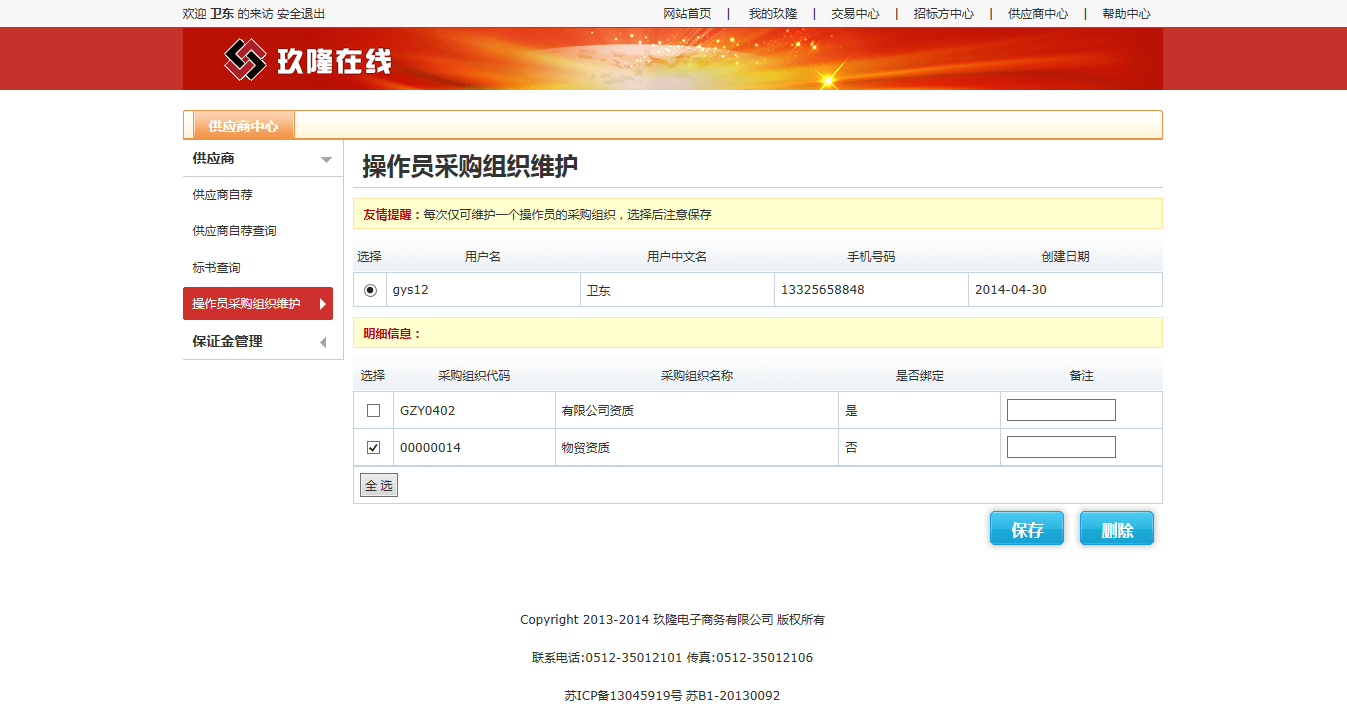
Task: Check the GZY0402 organization checkbox
Action: pos(374,411)
